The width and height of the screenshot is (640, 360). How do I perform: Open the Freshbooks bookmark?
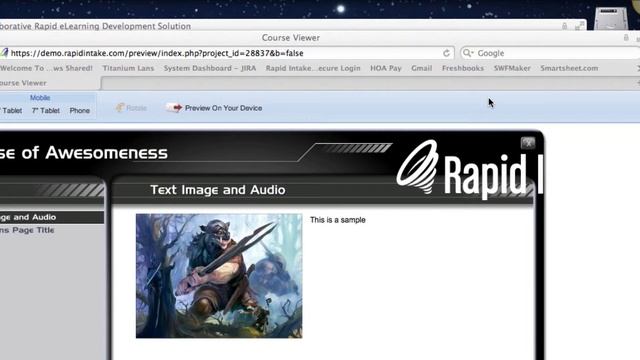[x=463, y=68]
